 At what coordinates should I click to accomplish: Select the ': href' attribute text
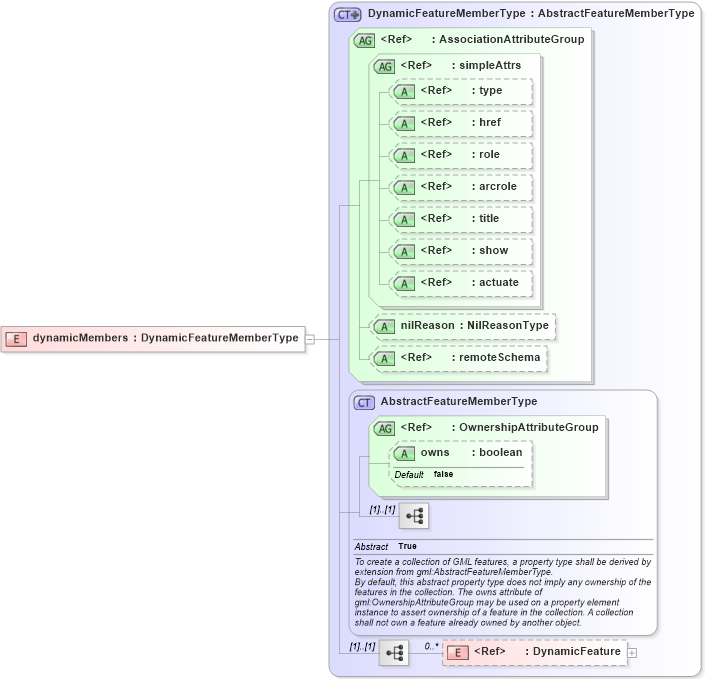[486, 122]
